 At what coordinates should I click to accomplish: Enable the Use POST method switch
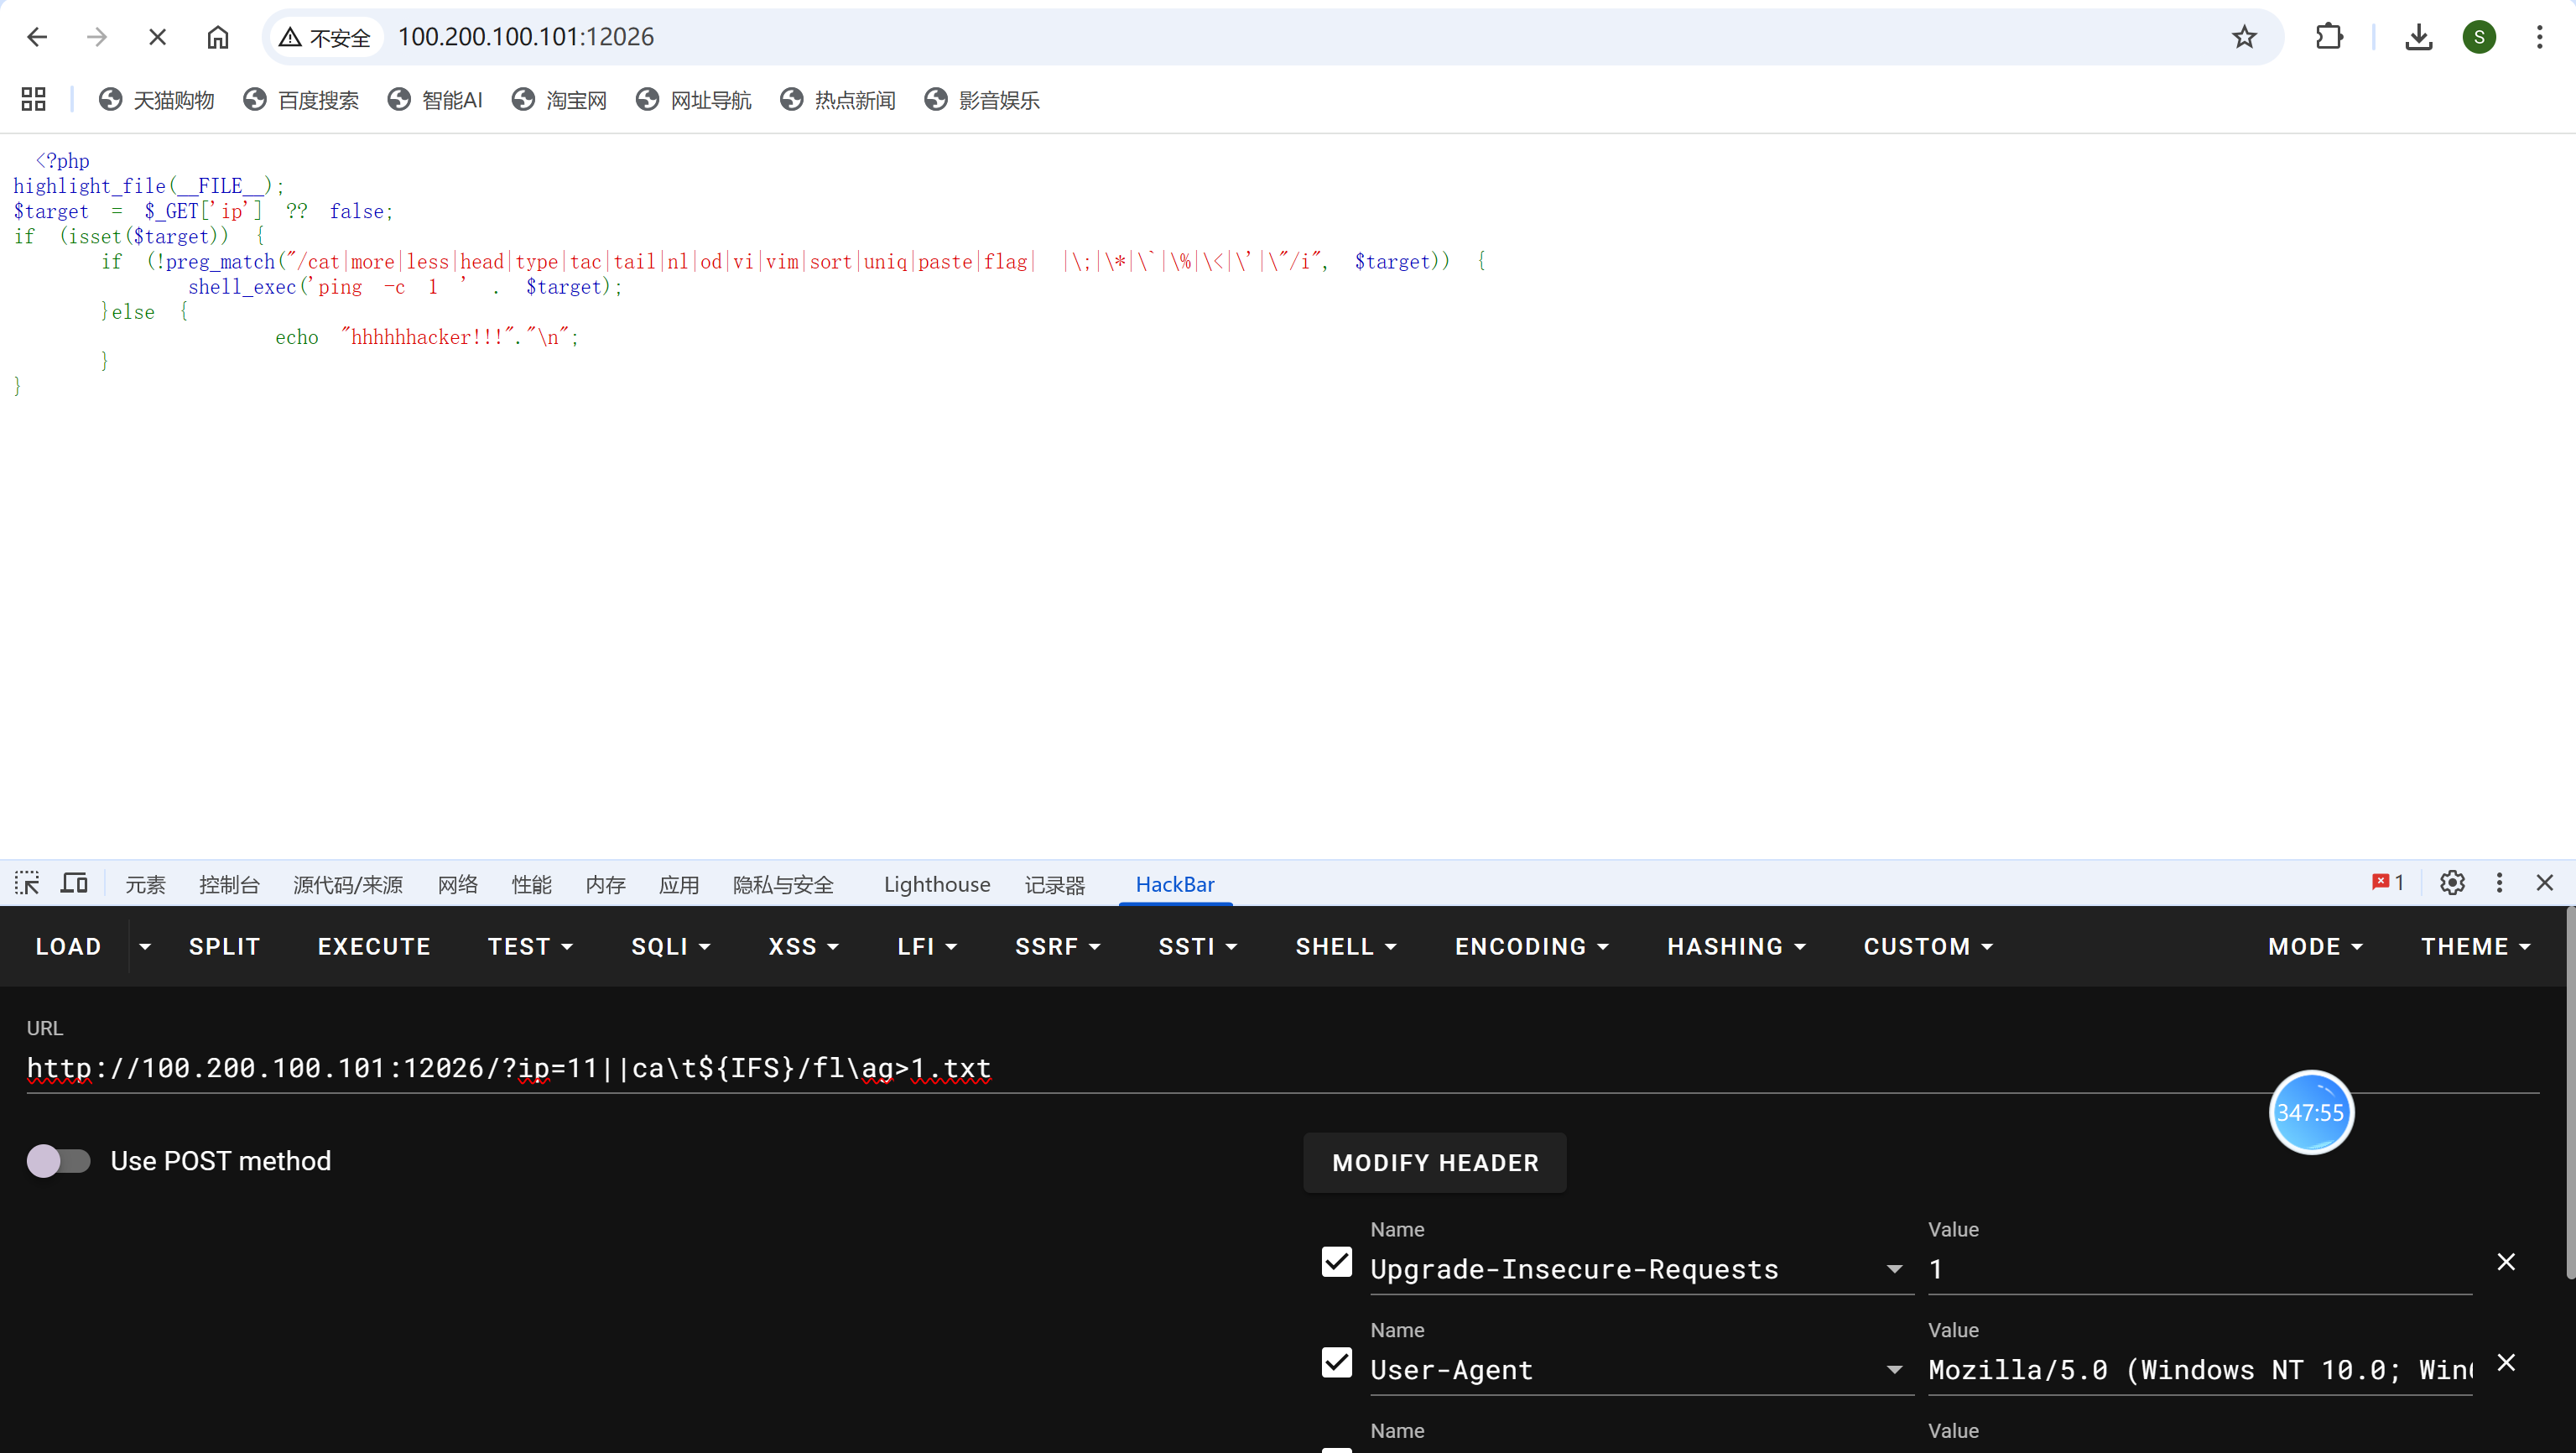(58, 1161)
